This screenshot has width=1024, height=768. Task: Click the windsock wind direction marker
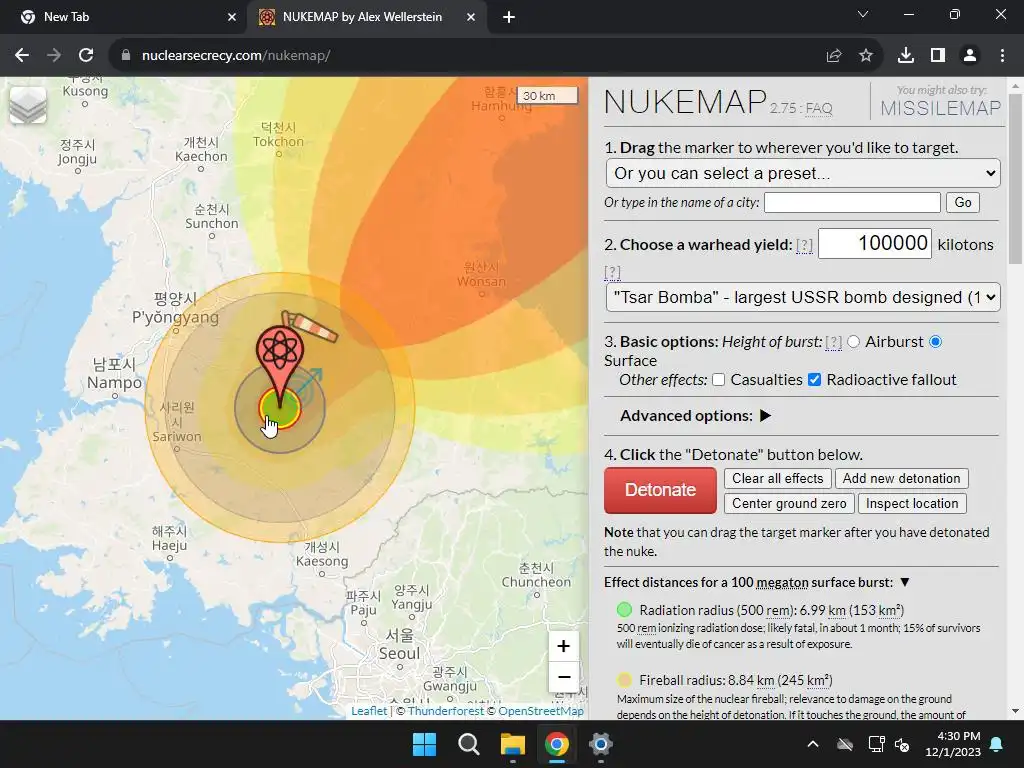tap(310, 326)
